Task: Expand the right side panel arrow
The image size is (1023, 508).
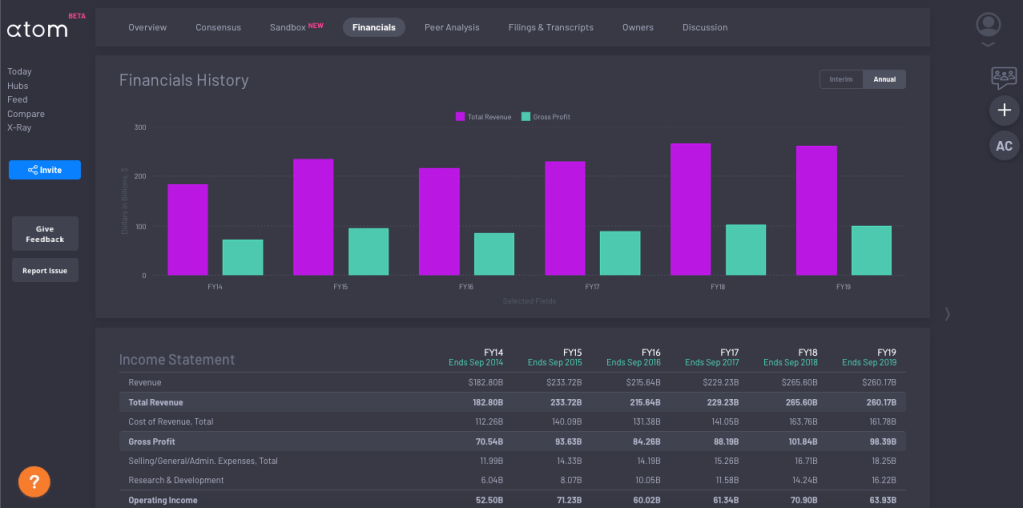Action: tap(947, 314)
